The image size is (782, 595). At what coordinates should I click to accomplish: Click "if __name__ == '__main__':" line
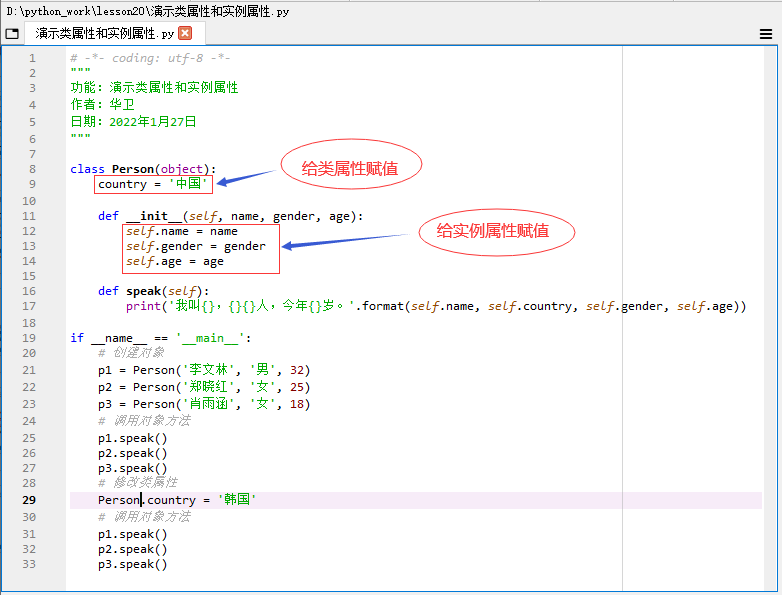click(161, 338)
